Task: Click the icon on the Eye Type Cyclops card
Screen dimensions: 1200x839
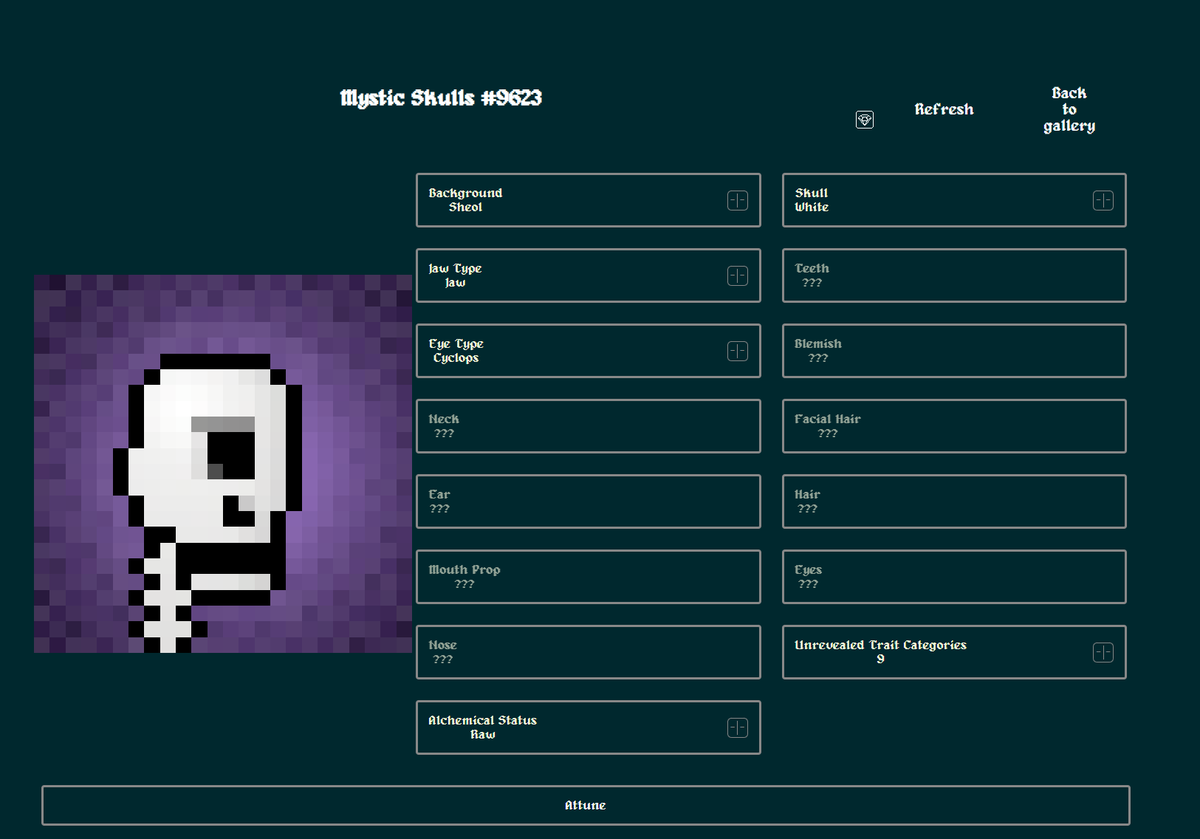Action: (738, 351)
